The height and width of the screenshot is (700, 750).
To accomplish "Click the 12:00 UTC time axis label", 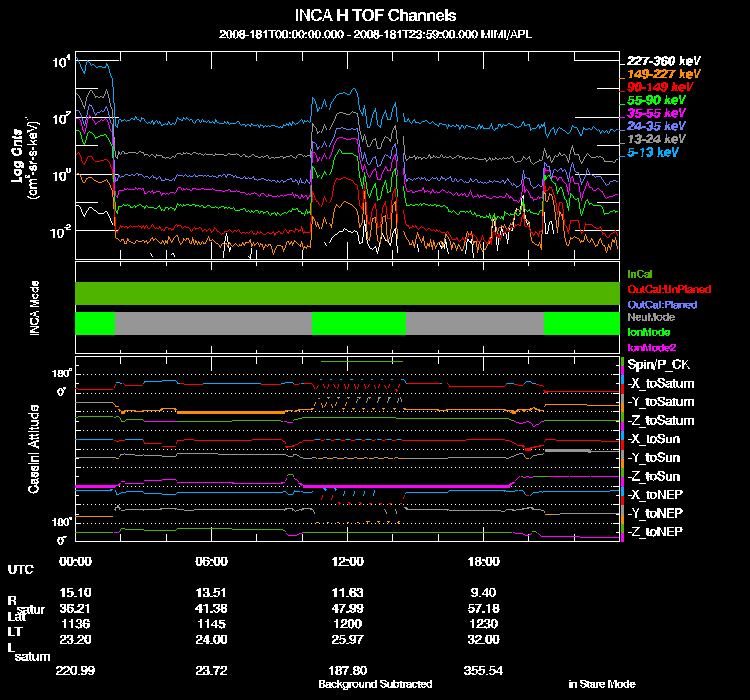I will pyautogui.click(x=347, y=561).
